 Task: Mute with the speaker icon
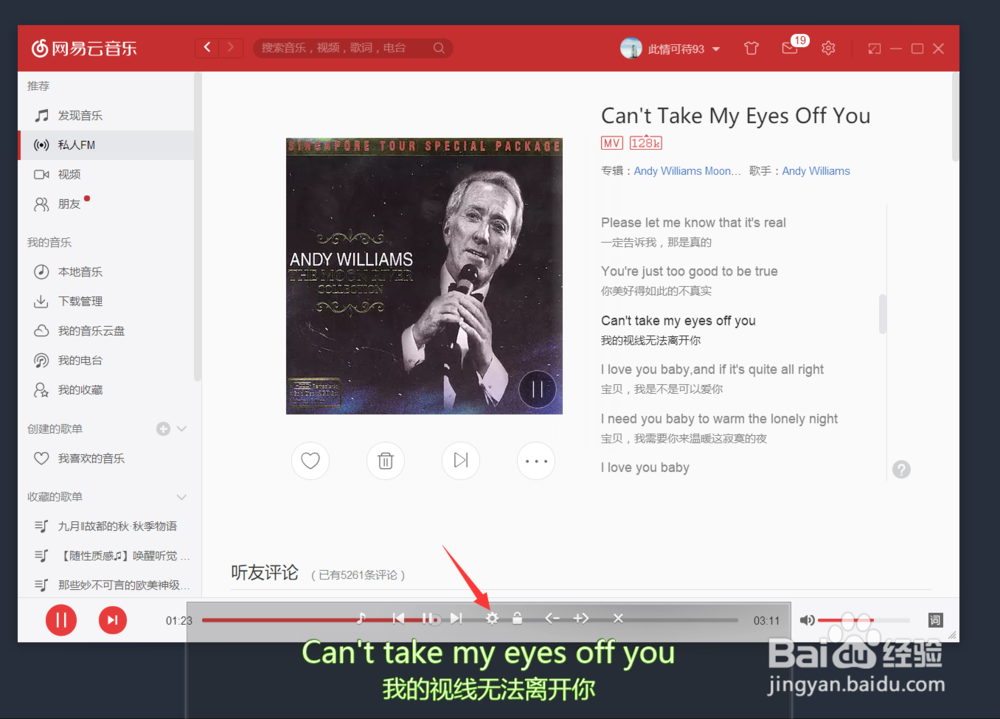[x=807, y=620]
